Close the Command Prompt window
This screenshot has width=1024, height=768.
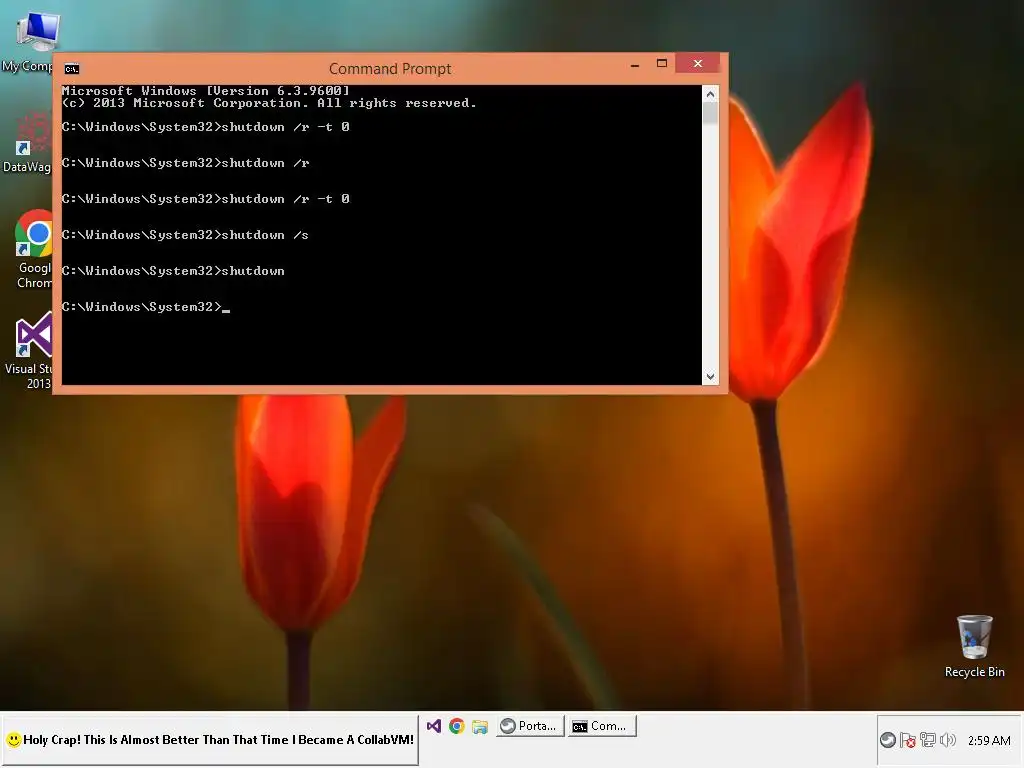[697, 63]
